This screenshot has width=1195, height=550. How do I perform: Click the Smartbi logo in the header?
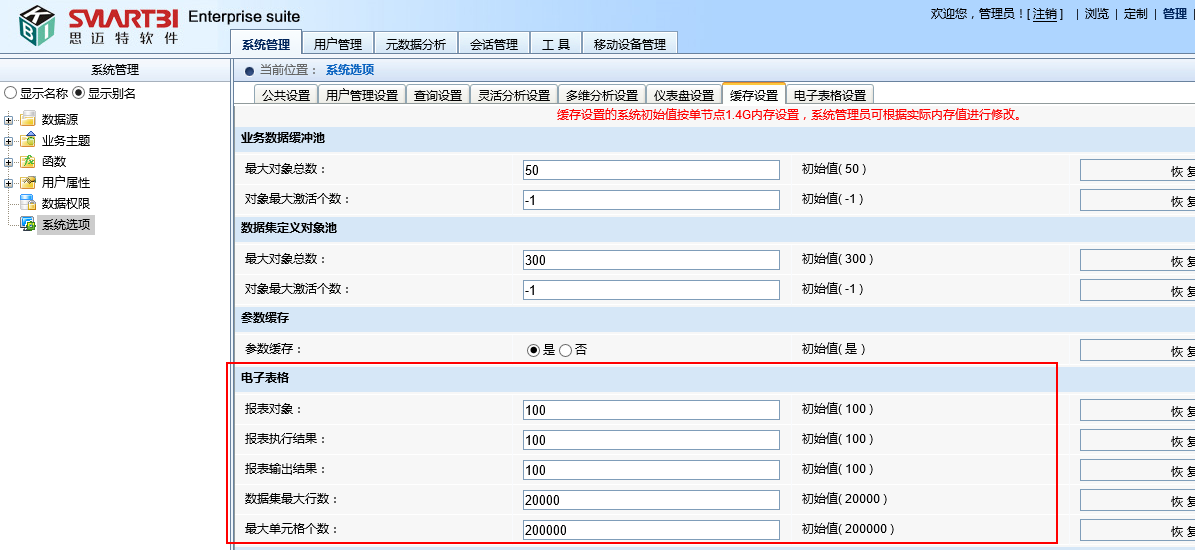coord(99,25)
